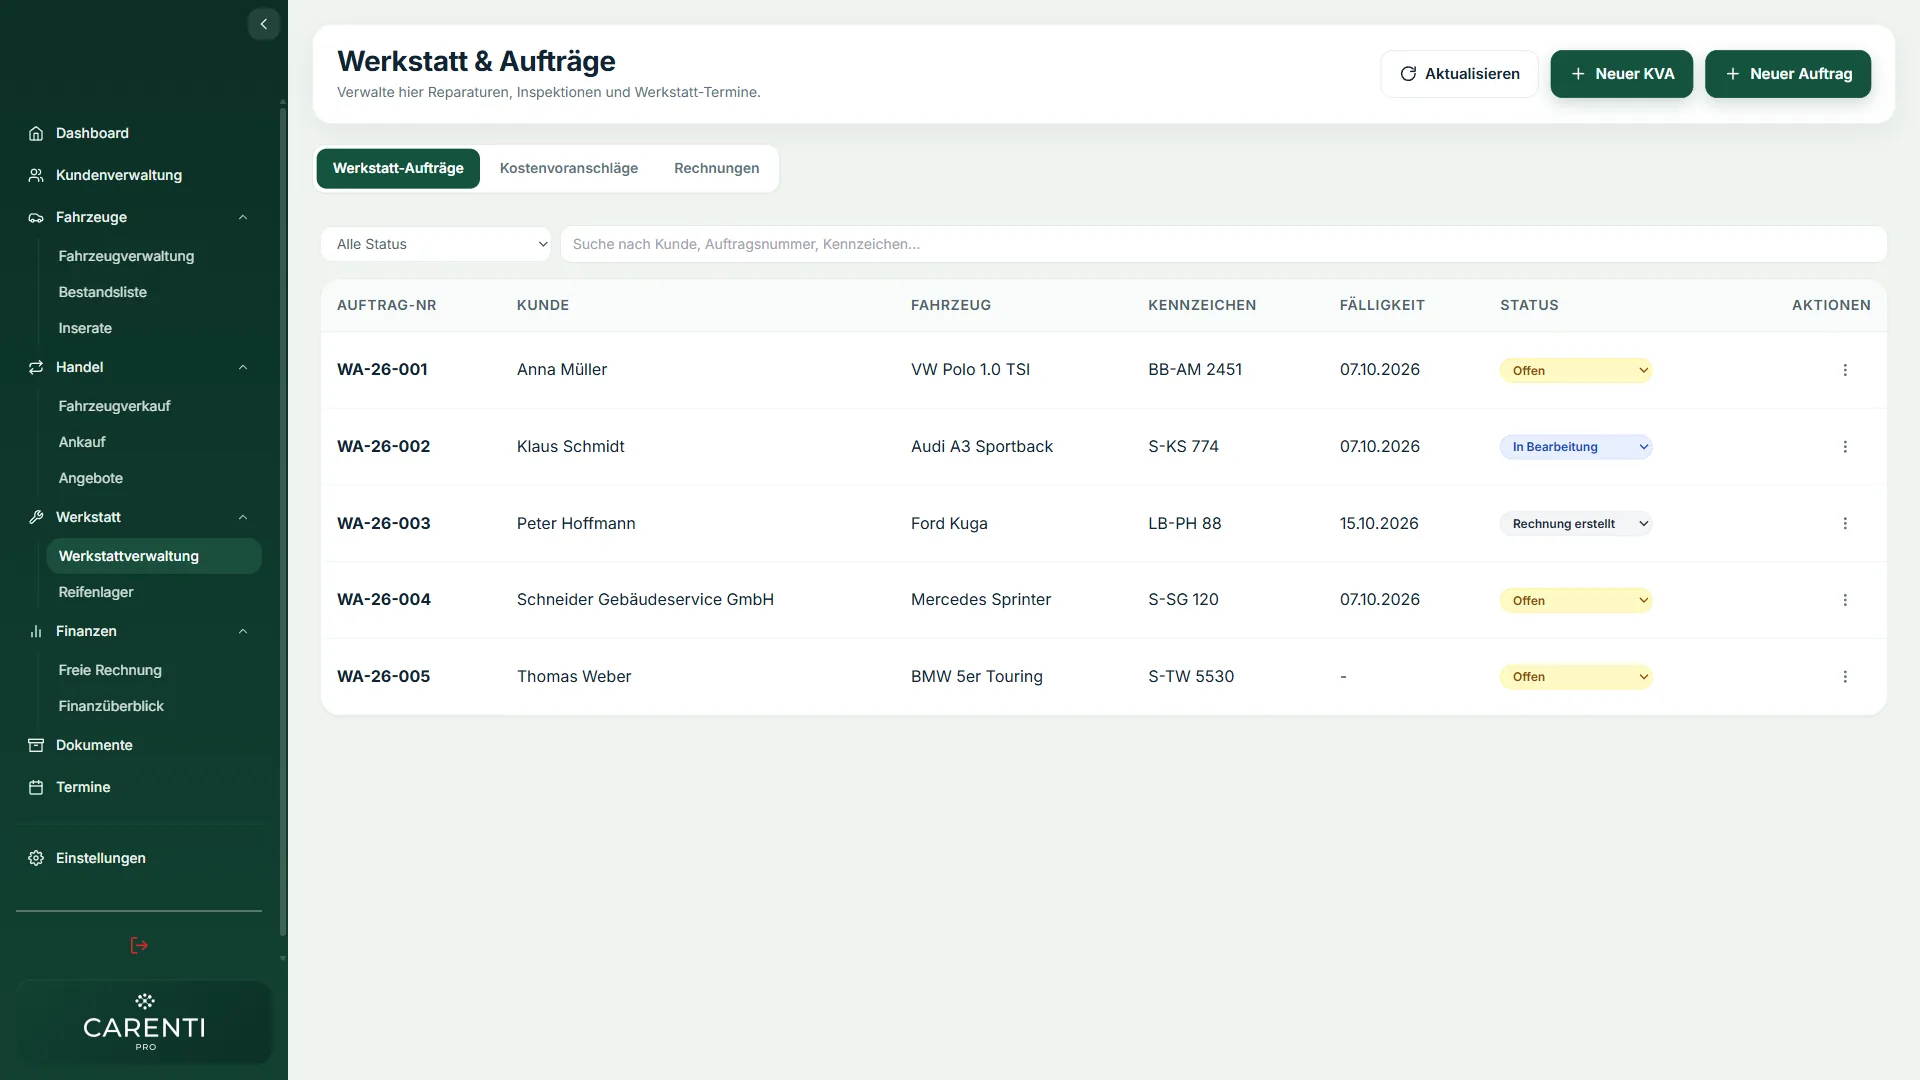
Task: Click the Dokumente archive icon
Action: 36,745
